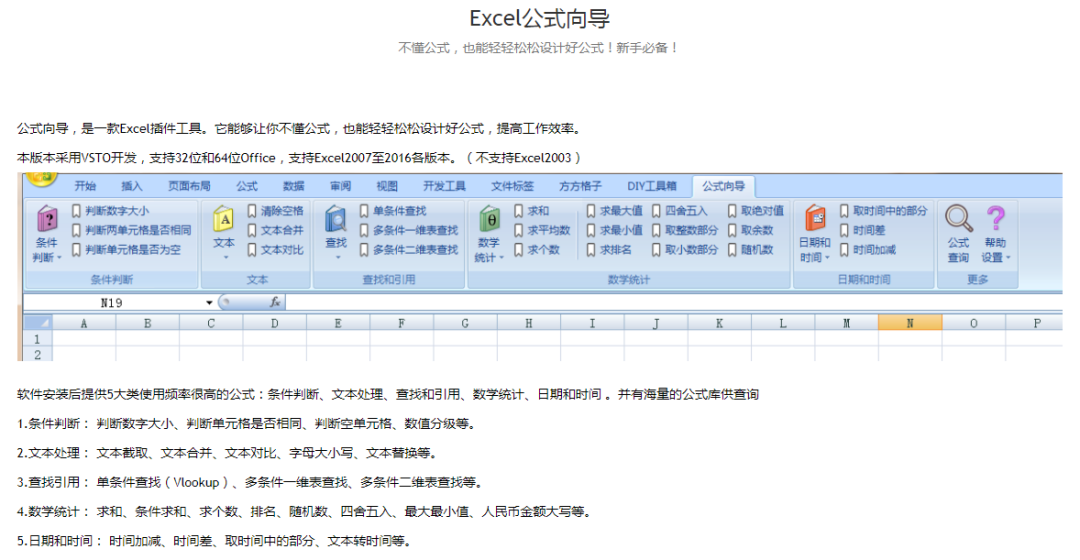Image resolution: width=1080 pixels, height=560 pixels.
Task: Click the line starting '5.日期和时间：'
Action: [214, 541]
